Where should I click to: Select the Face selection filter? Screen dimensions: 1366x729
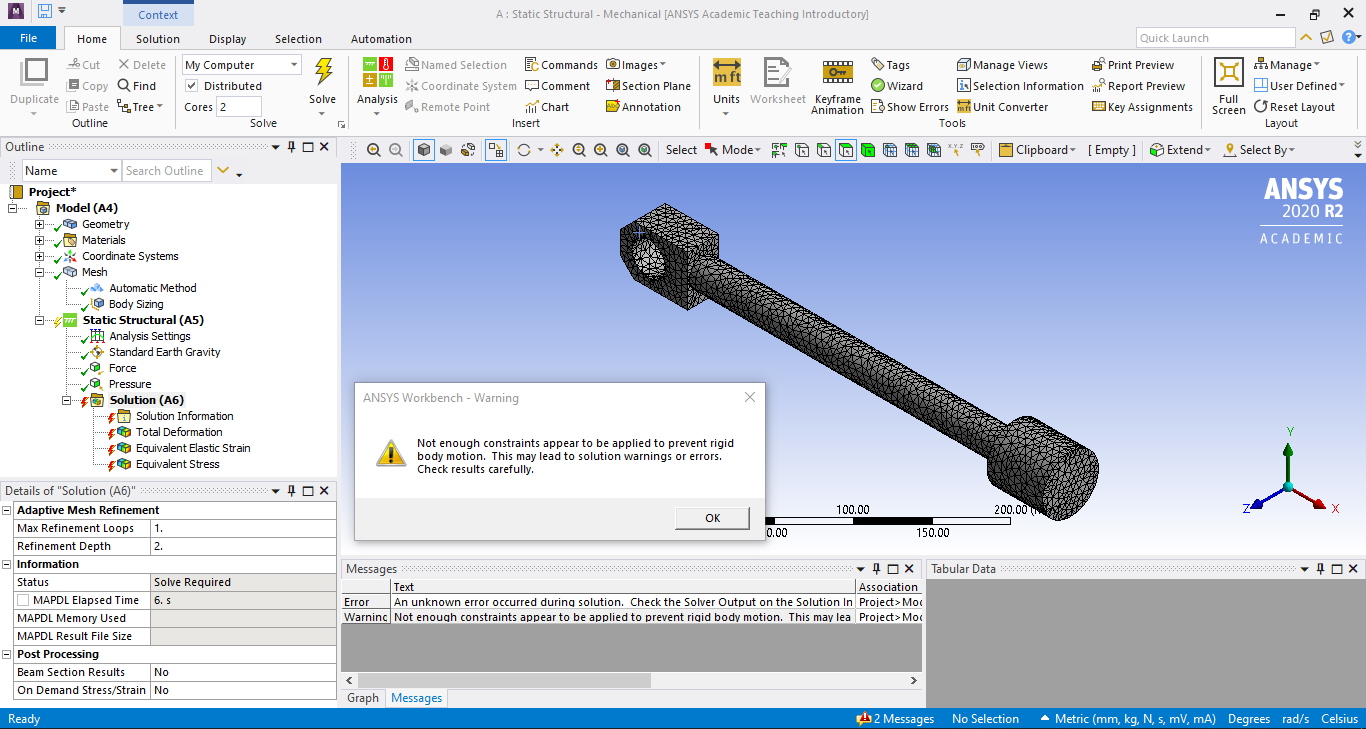[846, 150]
